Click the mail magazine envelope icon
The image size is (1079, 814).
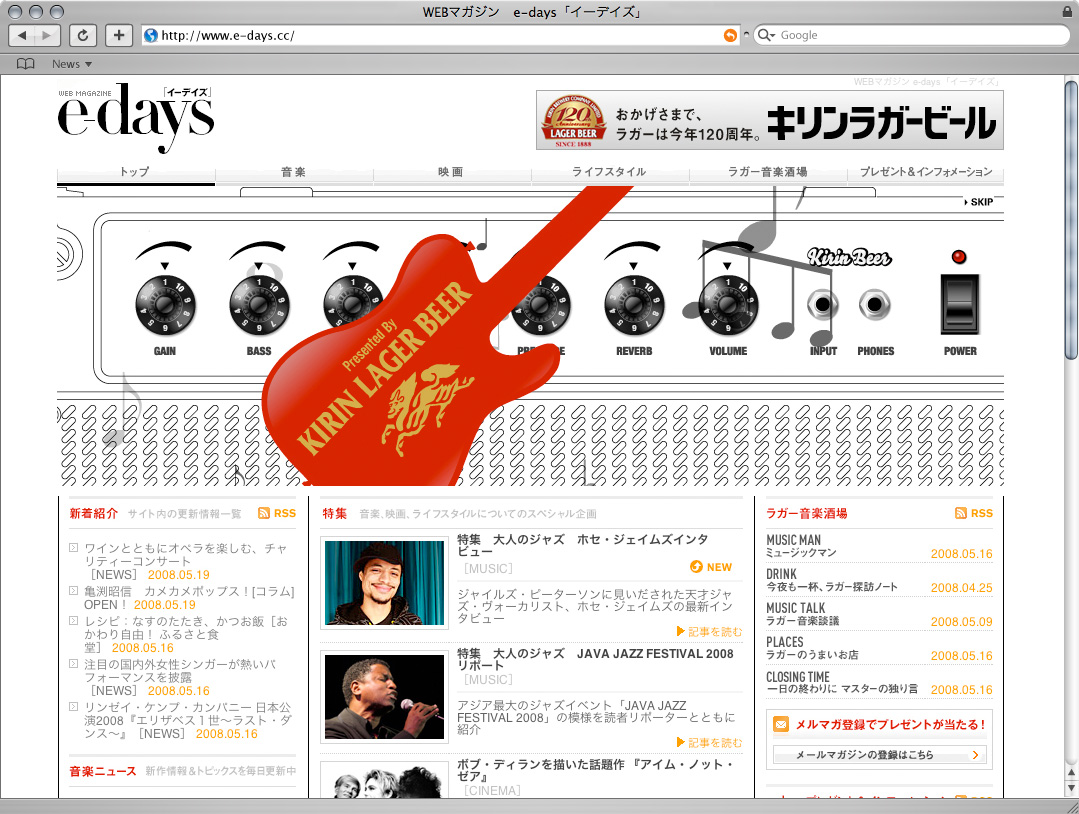click(x=781, y=724)
